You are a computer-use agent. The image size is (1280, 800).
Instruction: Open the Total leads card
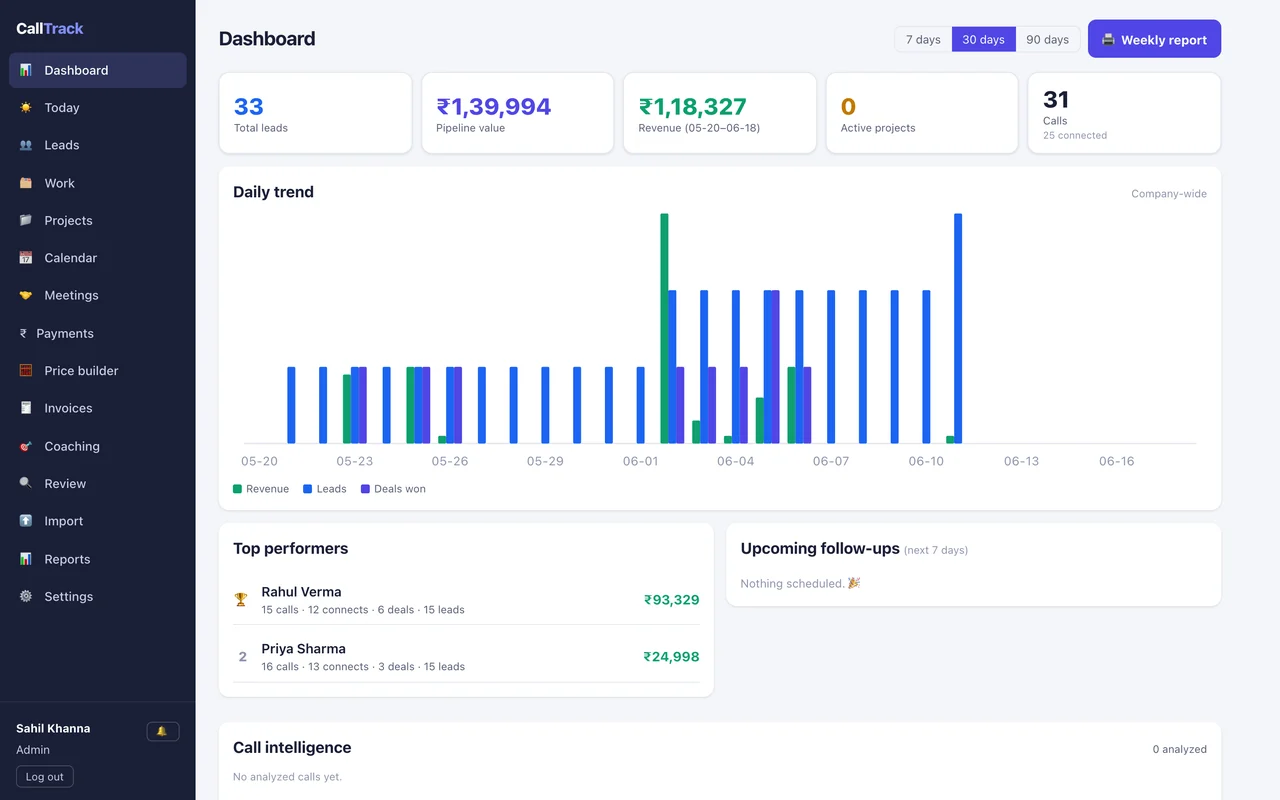point(315,113)
